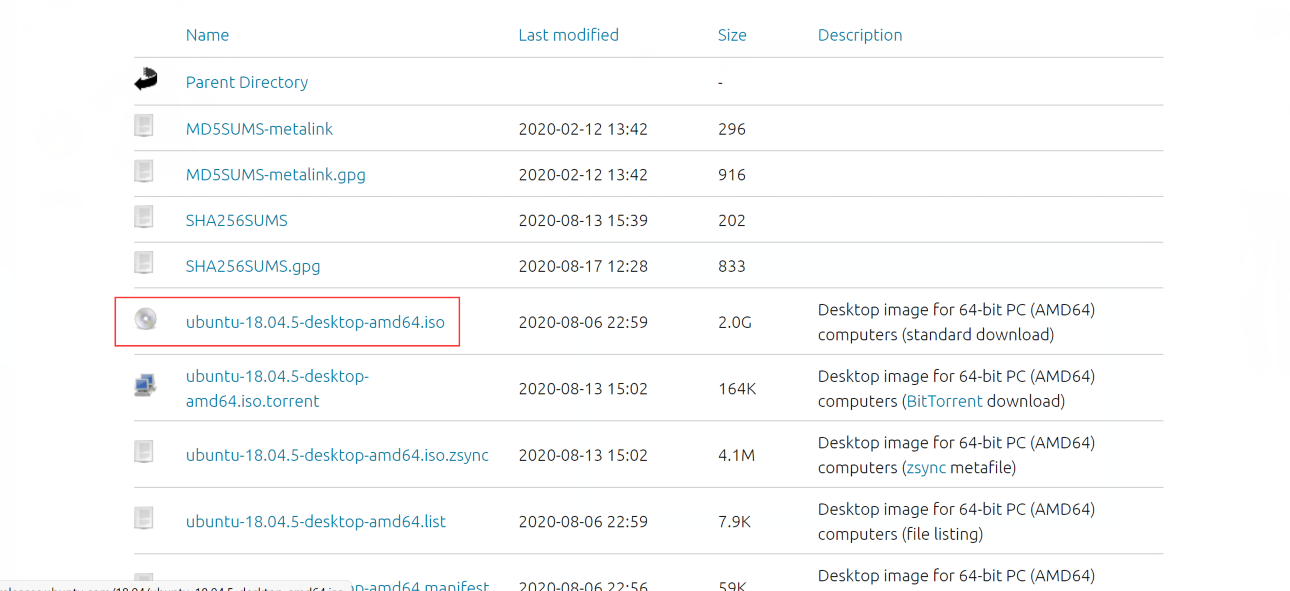Click the 202 size of SHA256SUMS

click(x=732, y=220)
